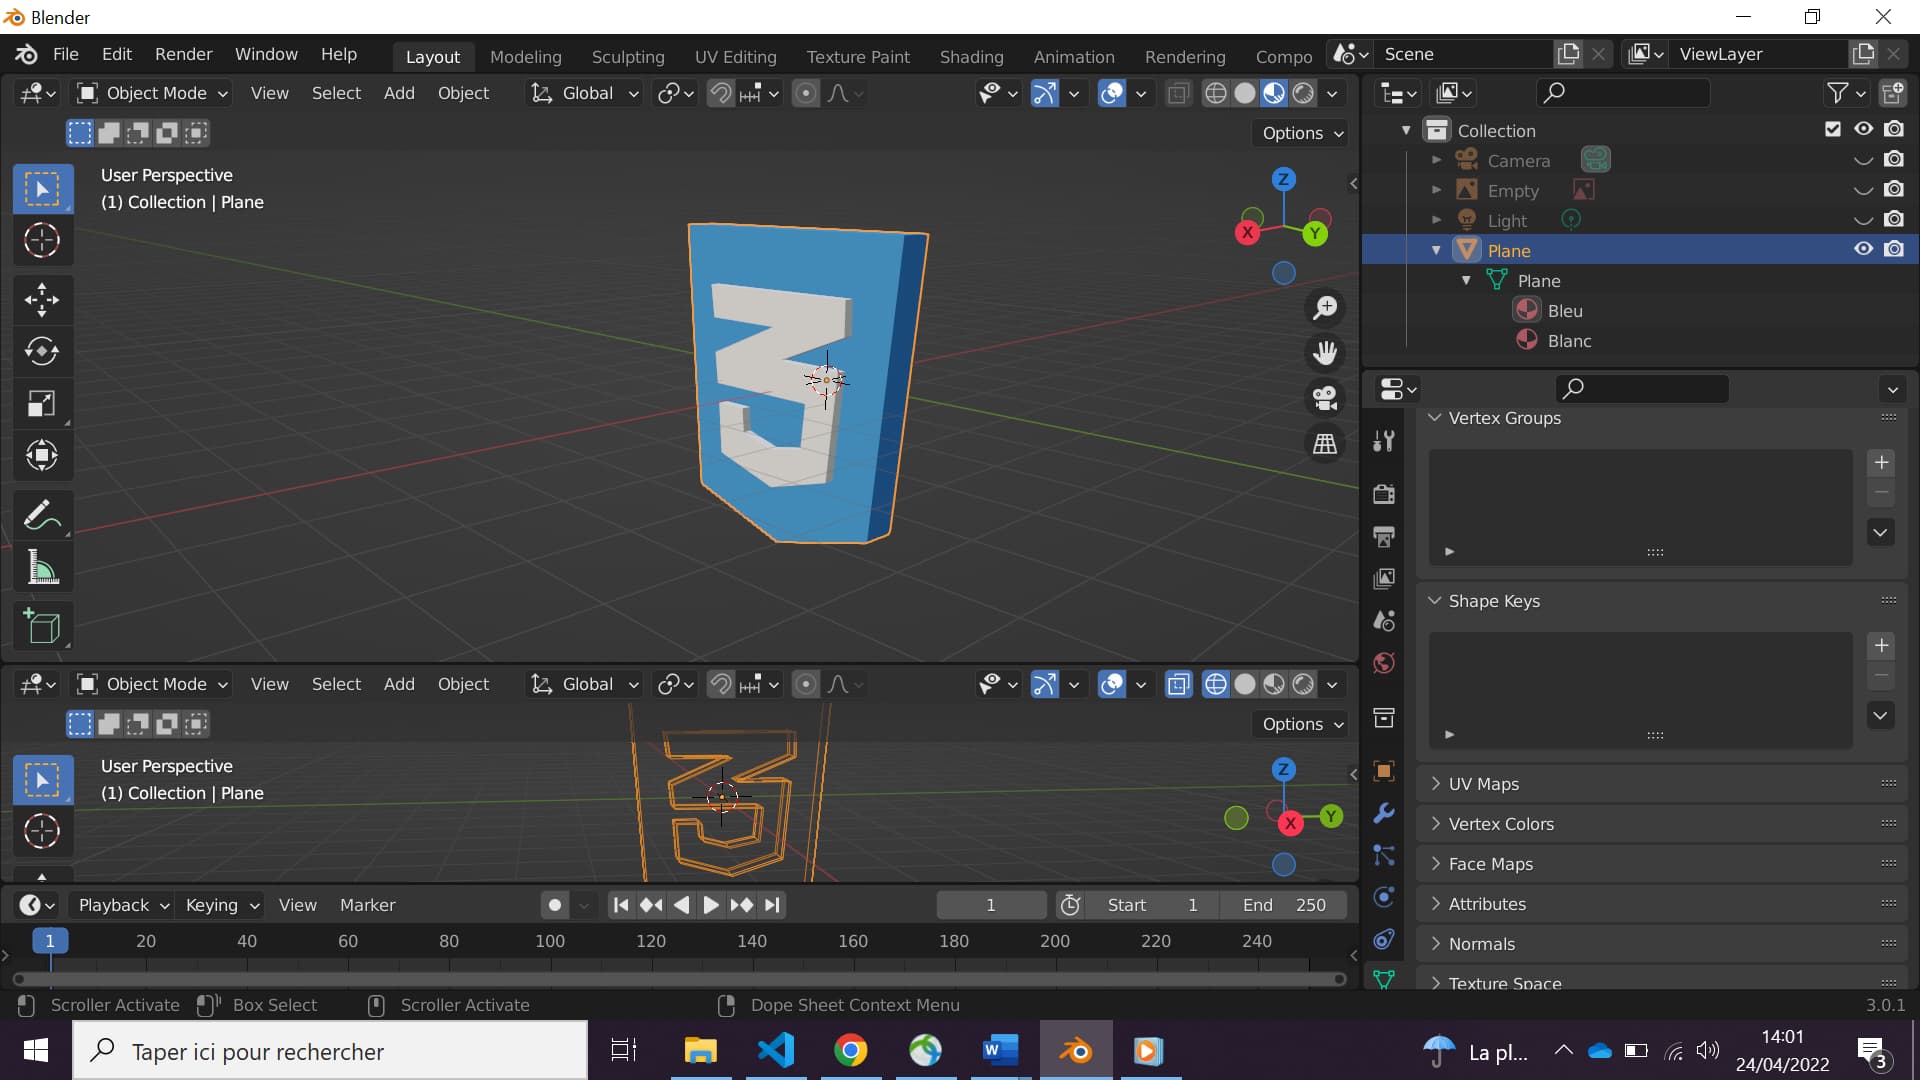This screenshot has width=1920, height=1080.
Task: Disable the Plane in renders (camera toggle)
Action: pos(1896,249)
